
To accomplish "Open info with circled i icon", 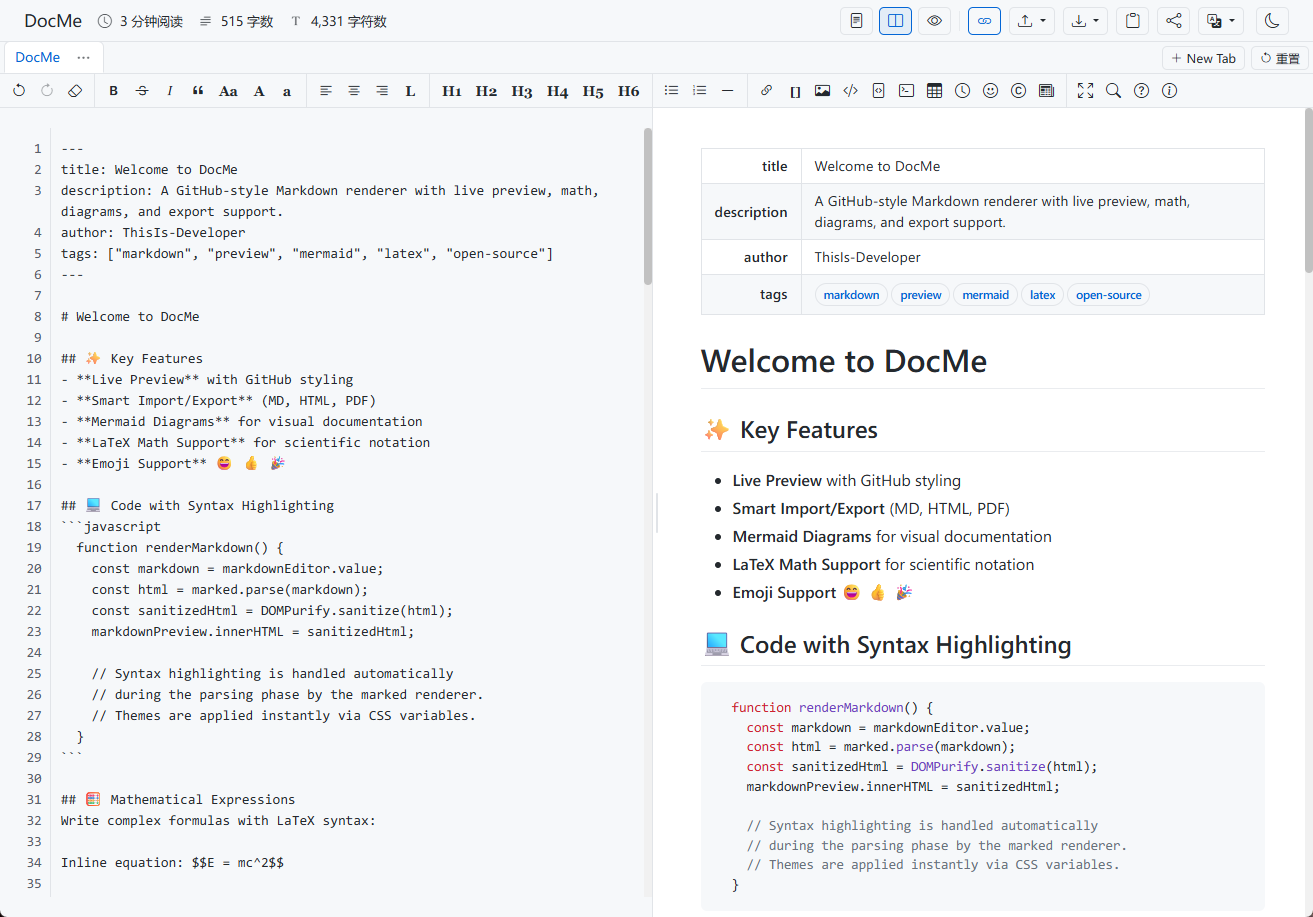I will click(x=1170, y=91).
